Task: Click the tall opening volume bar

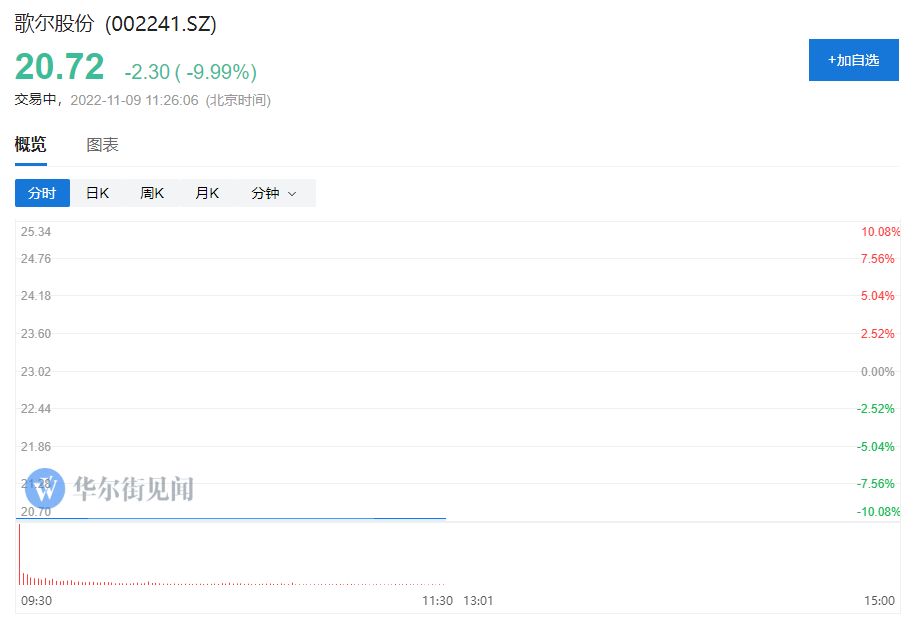Action: tap(19, 554)
